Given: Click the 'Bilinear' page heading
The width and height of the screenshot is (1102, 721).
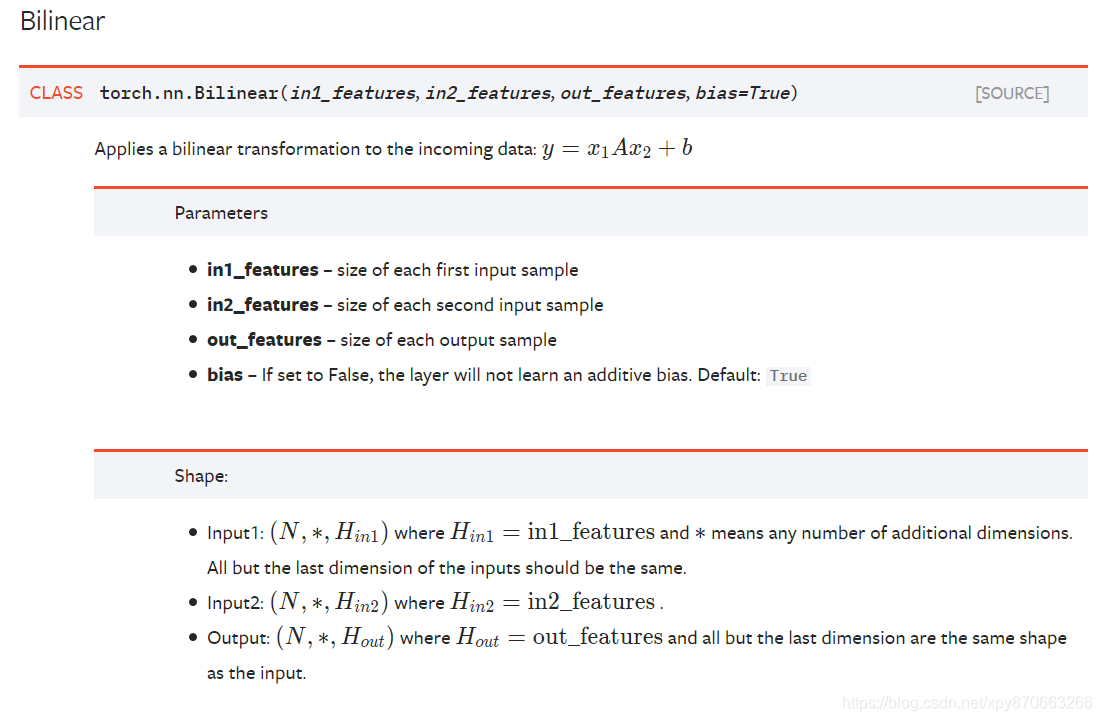Looking at the screenshot, I should pos(63,21).
